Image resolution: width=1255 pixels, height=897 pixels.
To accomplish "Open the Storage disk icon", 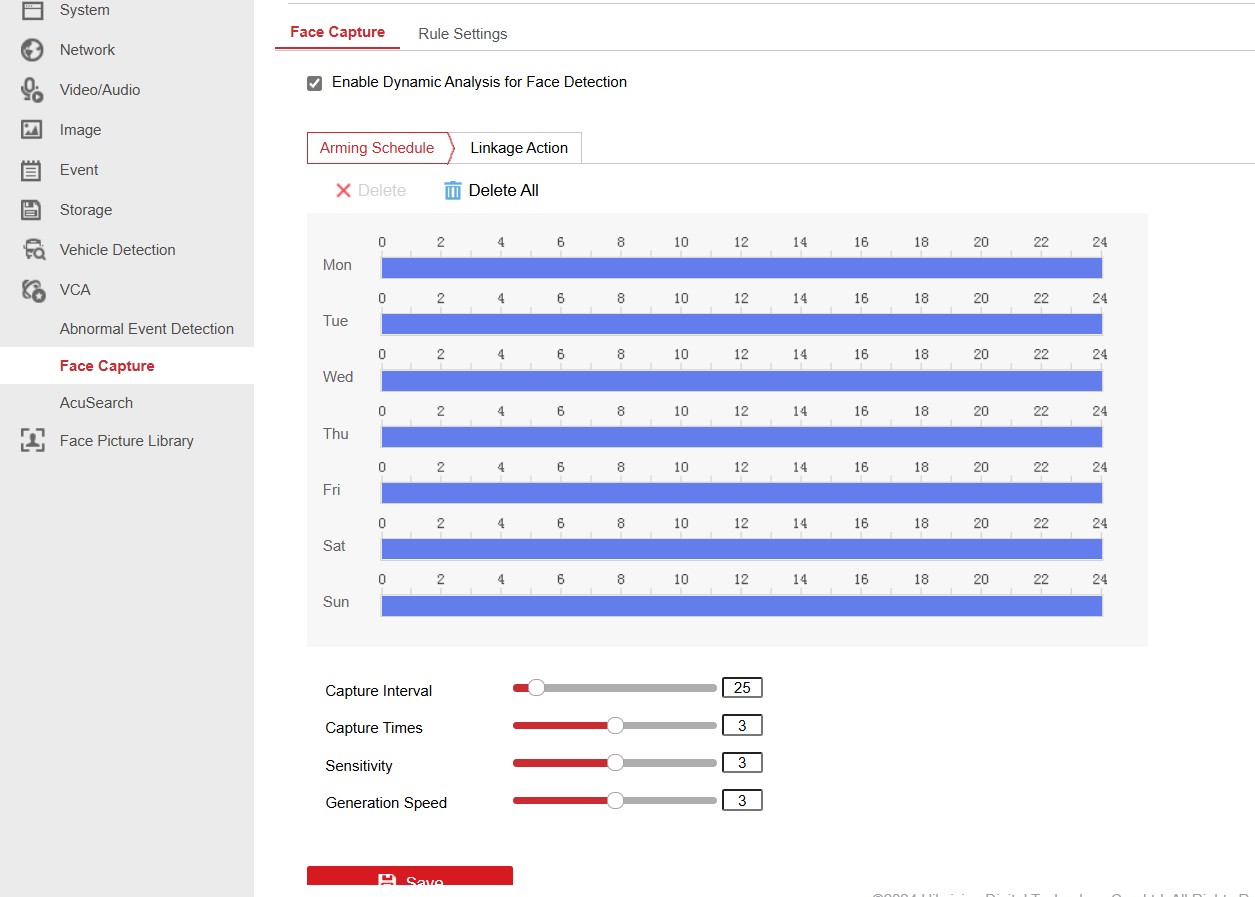I will point(32,210).
